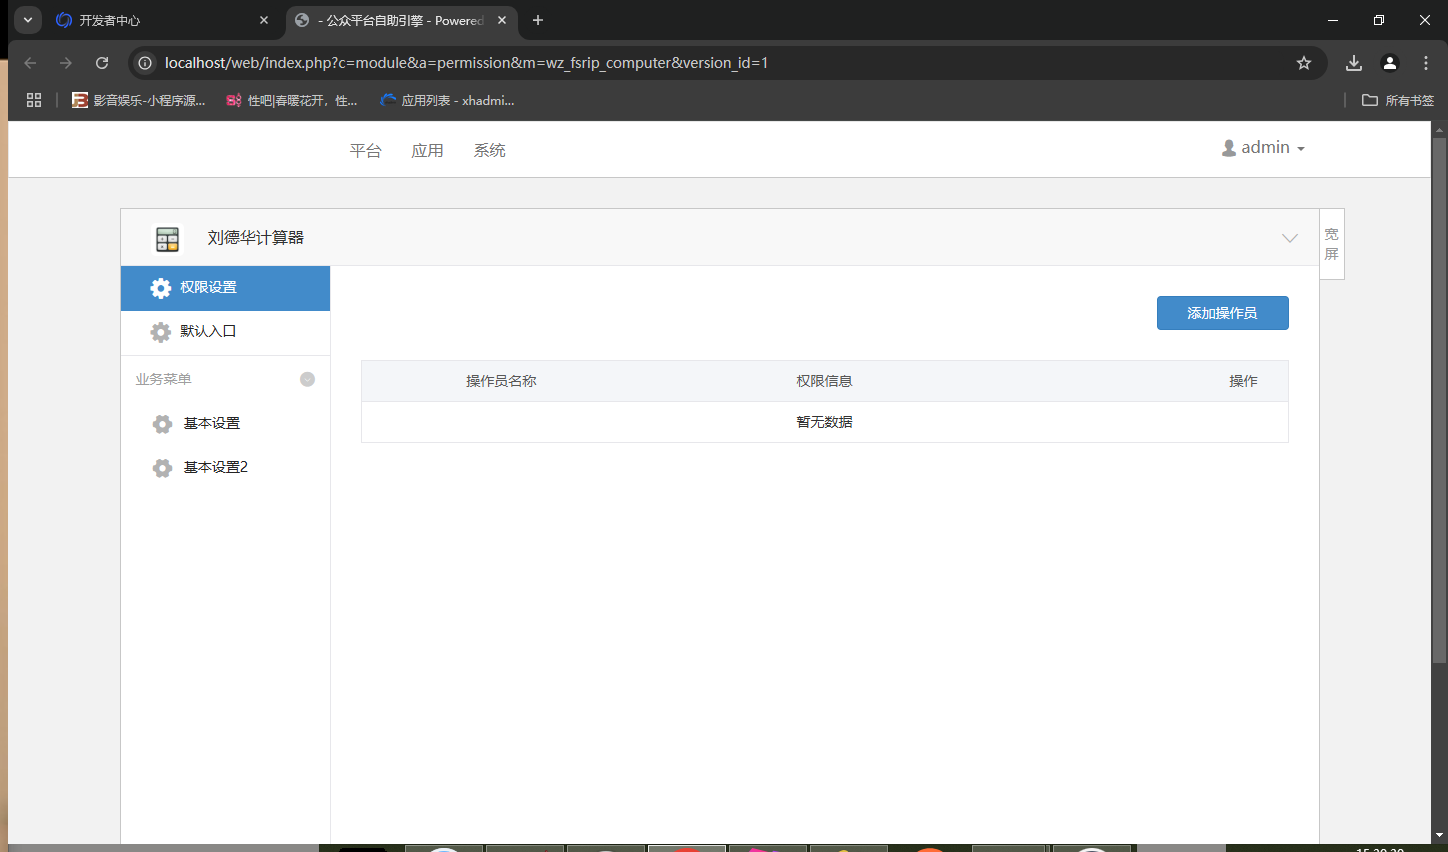Click the gear icon beside 基本设置2
This screenshot has height=852, width=1448.
[x=162, y=468]
